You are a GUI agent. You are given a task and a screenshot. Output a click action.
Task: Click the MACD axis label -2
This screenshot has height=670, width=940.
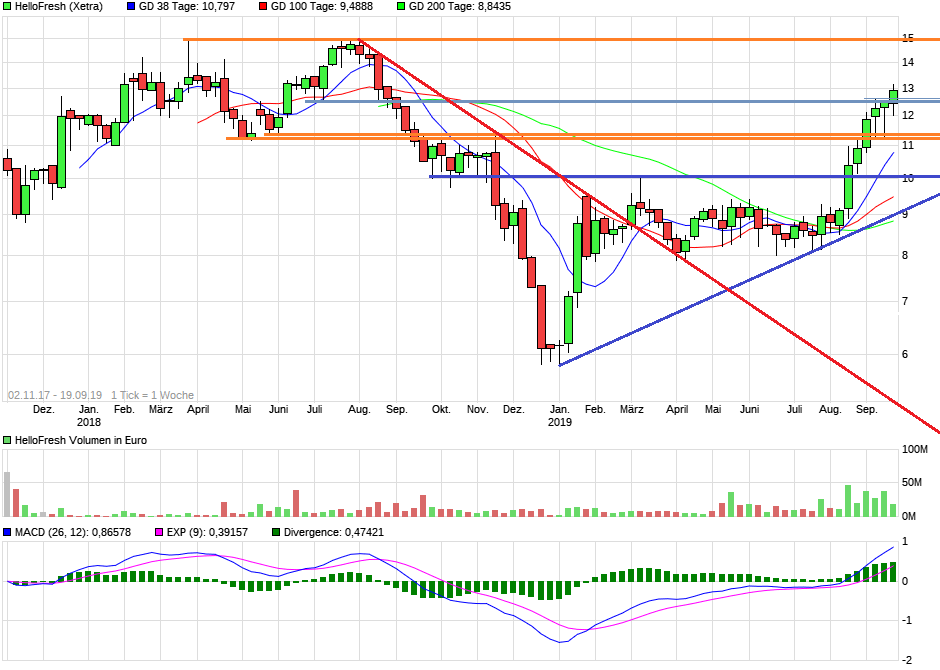906,660
